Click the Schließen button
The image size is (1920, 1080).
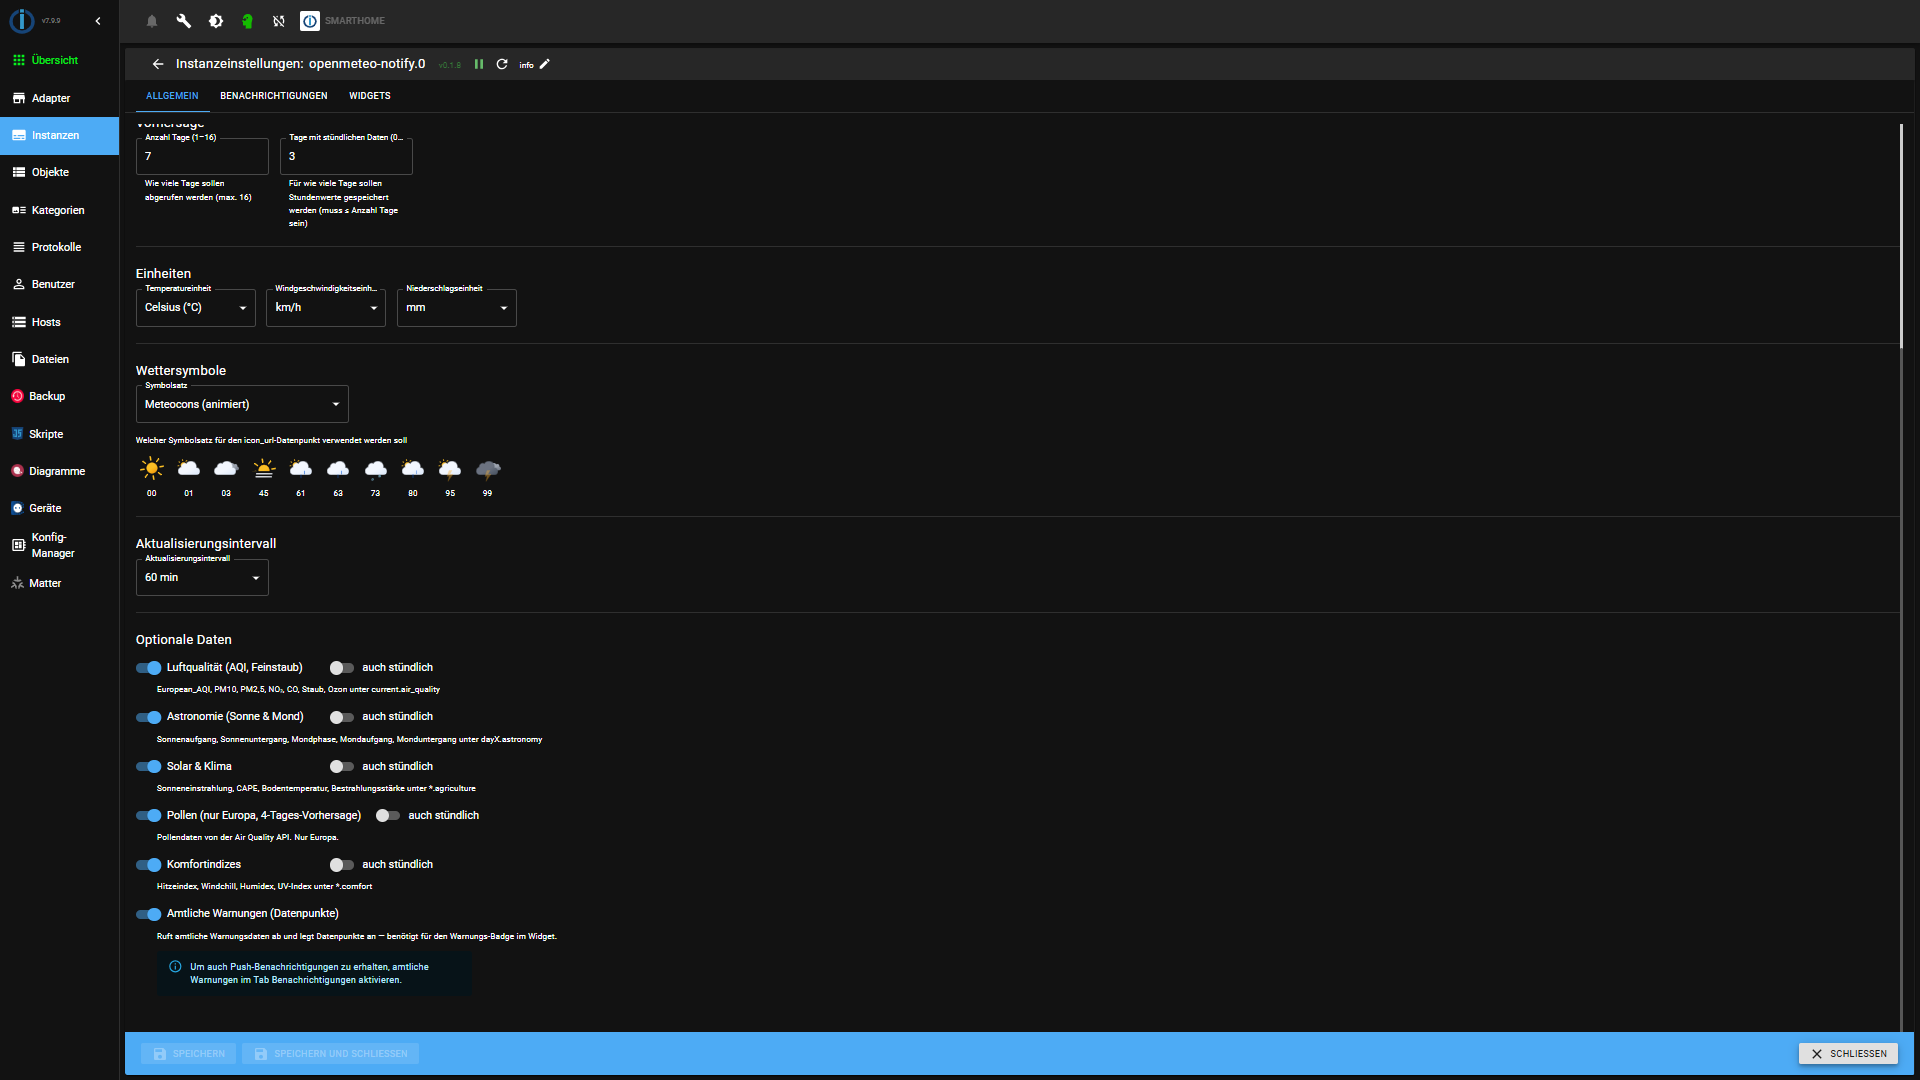(x=1848, y=1054)
